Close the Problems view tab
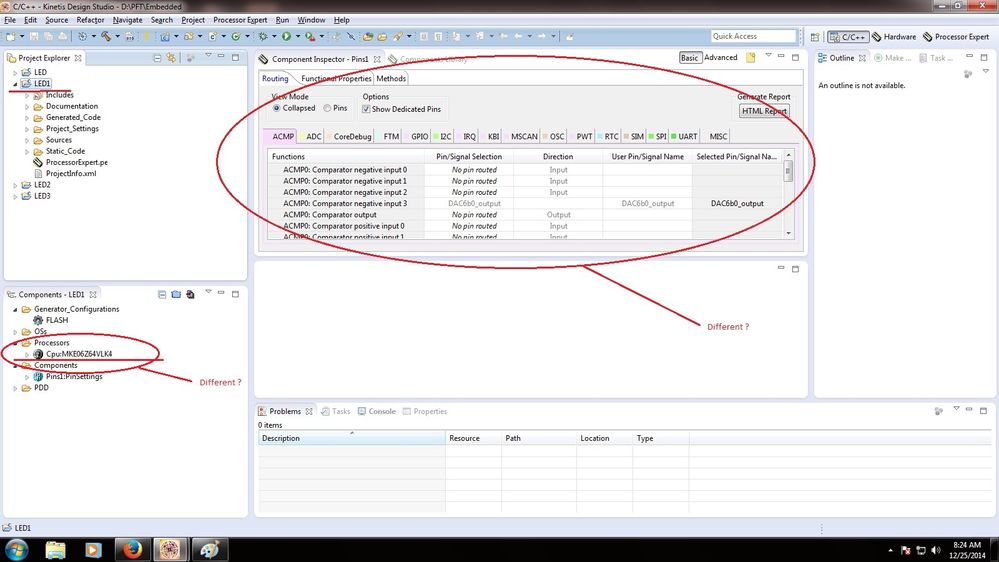Image resolution: width=999 pixels, height=562 pixels. pos(309,412)
